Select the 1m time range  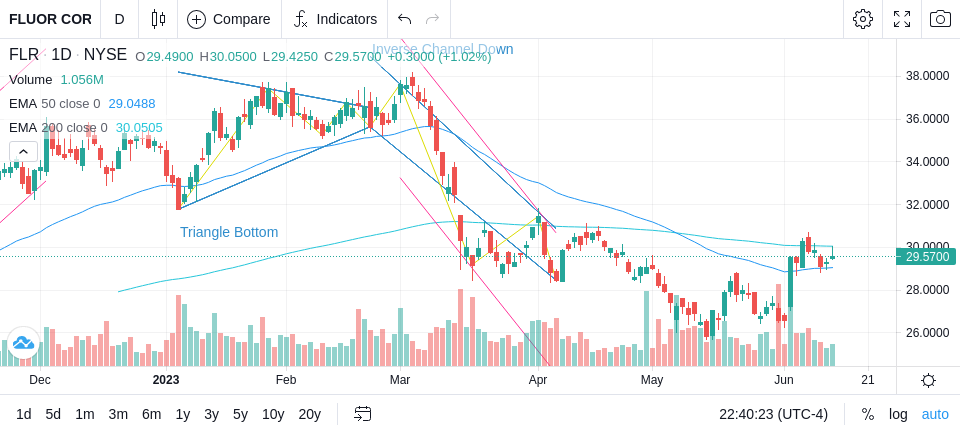click(84, 414)
